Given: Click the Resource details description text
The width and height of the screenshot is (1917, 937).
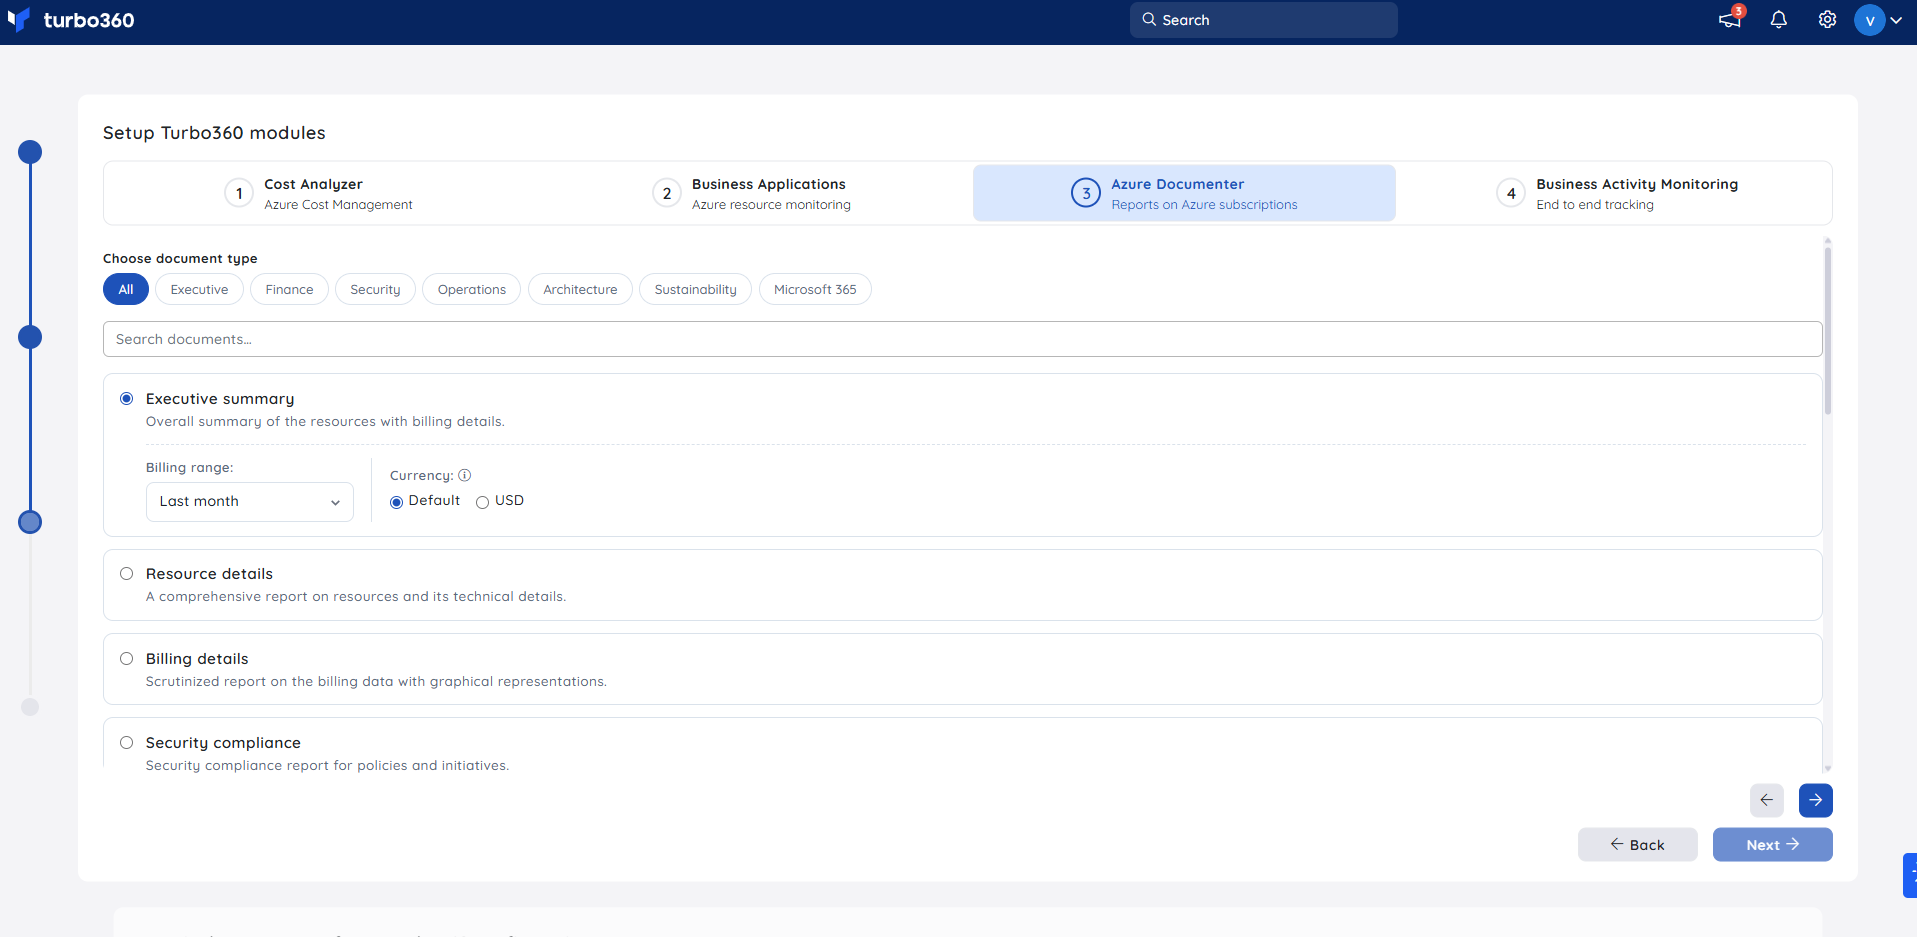Looking at the screenshot, I should point(356,597).
